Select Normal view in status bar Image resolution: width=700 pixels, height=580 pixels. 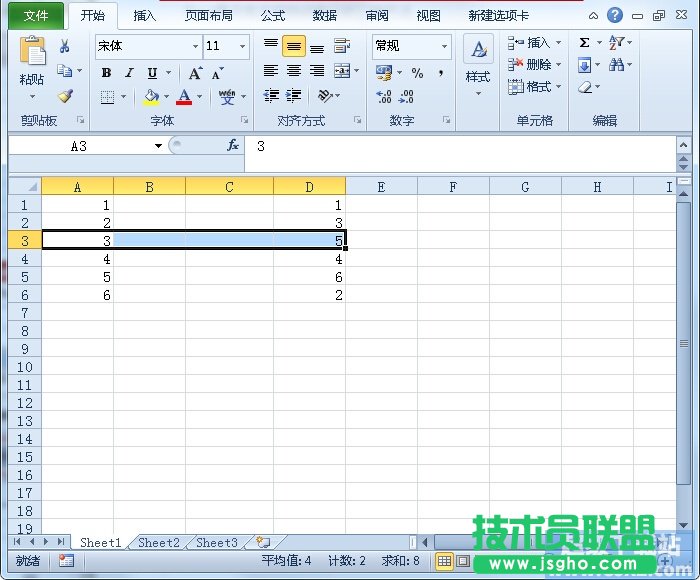point(444,561)
